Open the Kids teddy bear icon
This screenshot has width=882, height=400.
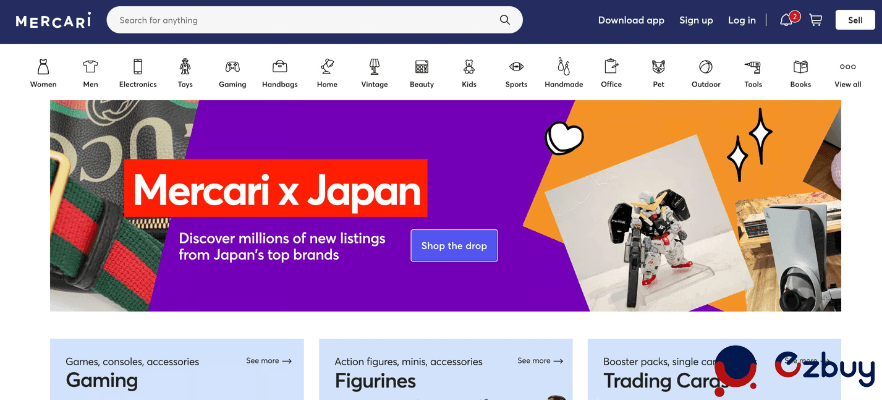click(469, 67)
